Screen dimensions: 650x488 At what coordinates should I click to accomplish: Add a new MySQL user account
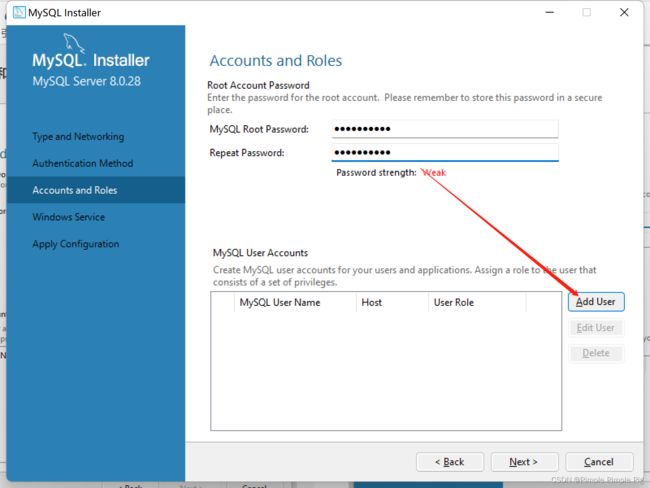click(596, 302)
